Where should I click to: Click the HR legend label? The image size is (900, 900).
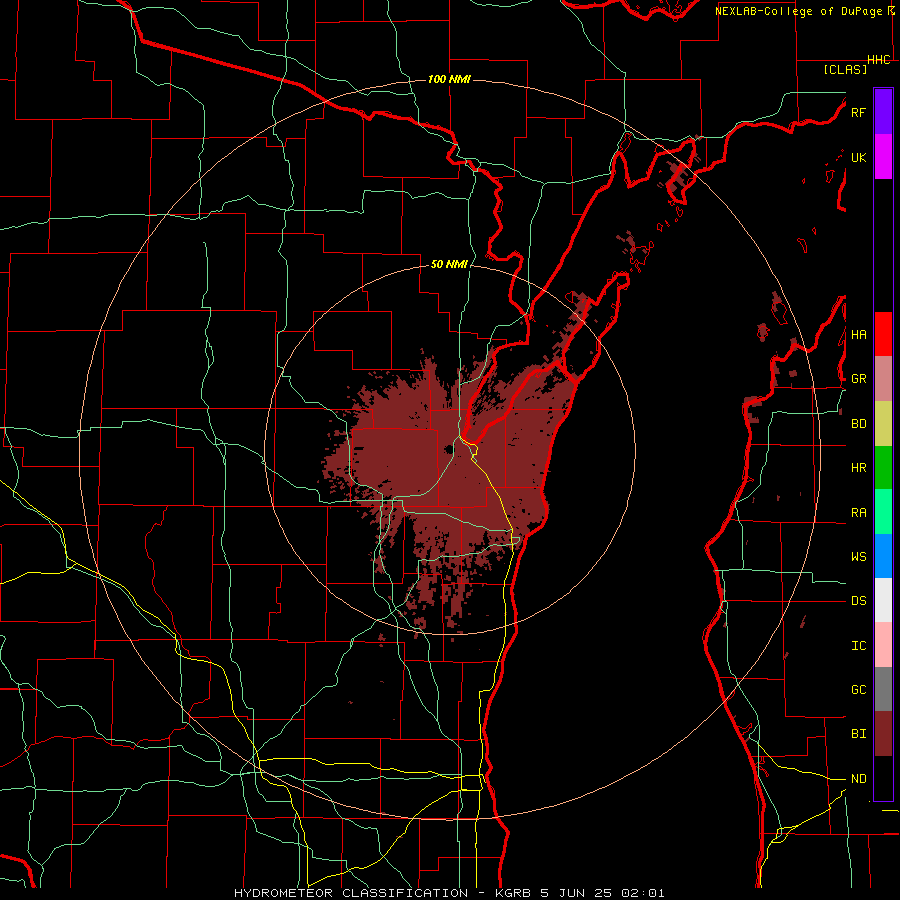858,468
